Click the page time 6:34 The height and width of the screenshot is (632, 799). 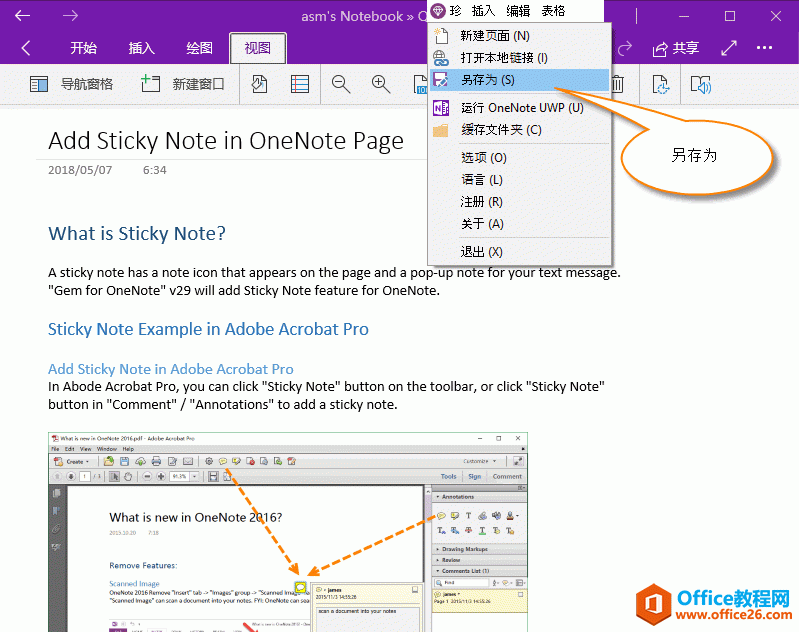[154, 170]
